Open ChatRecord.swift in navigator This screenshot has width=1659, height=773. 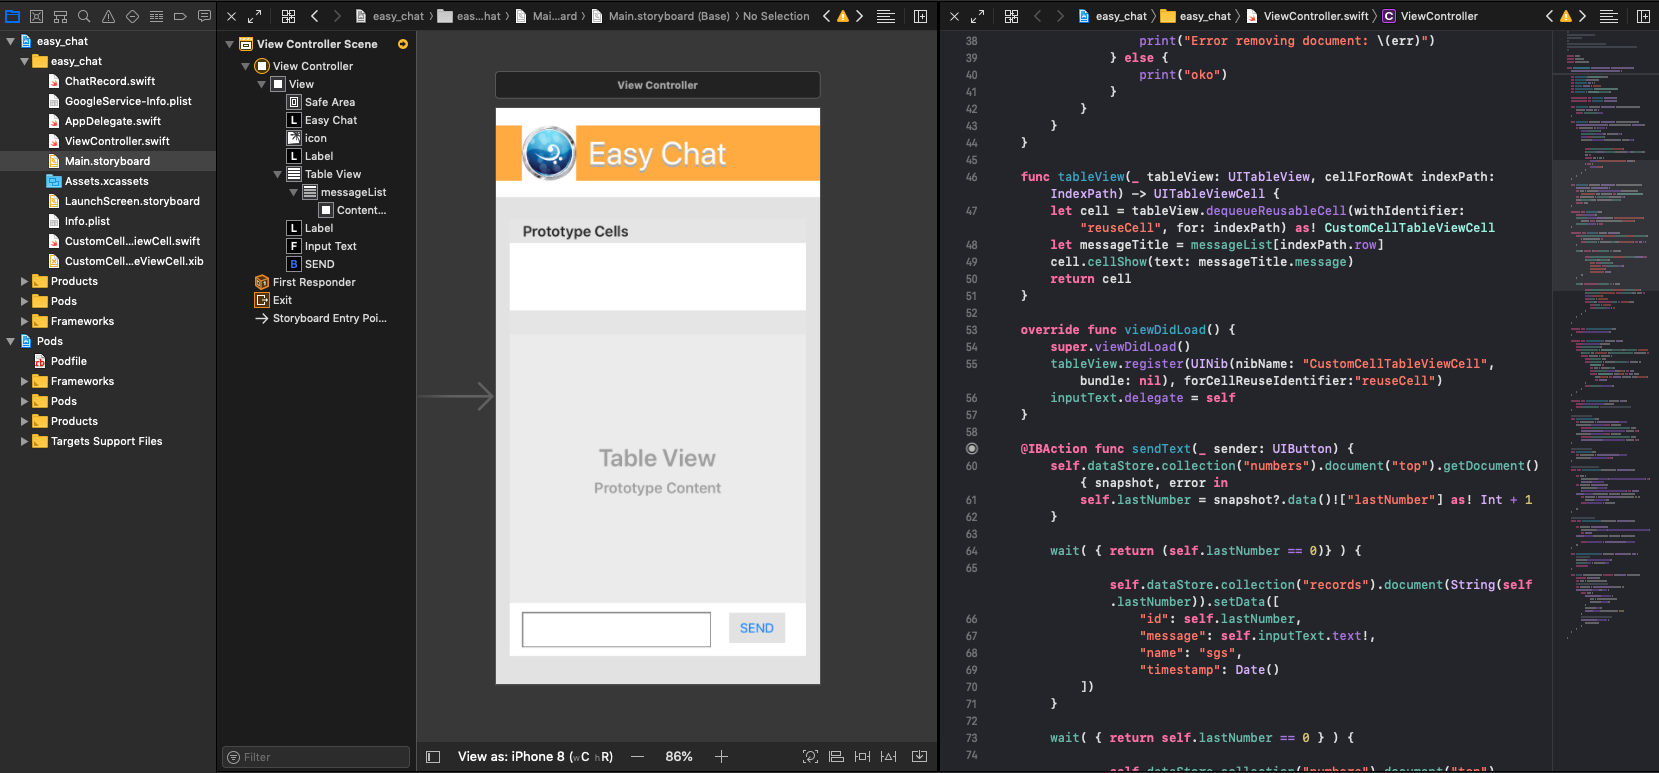[108, 81]
